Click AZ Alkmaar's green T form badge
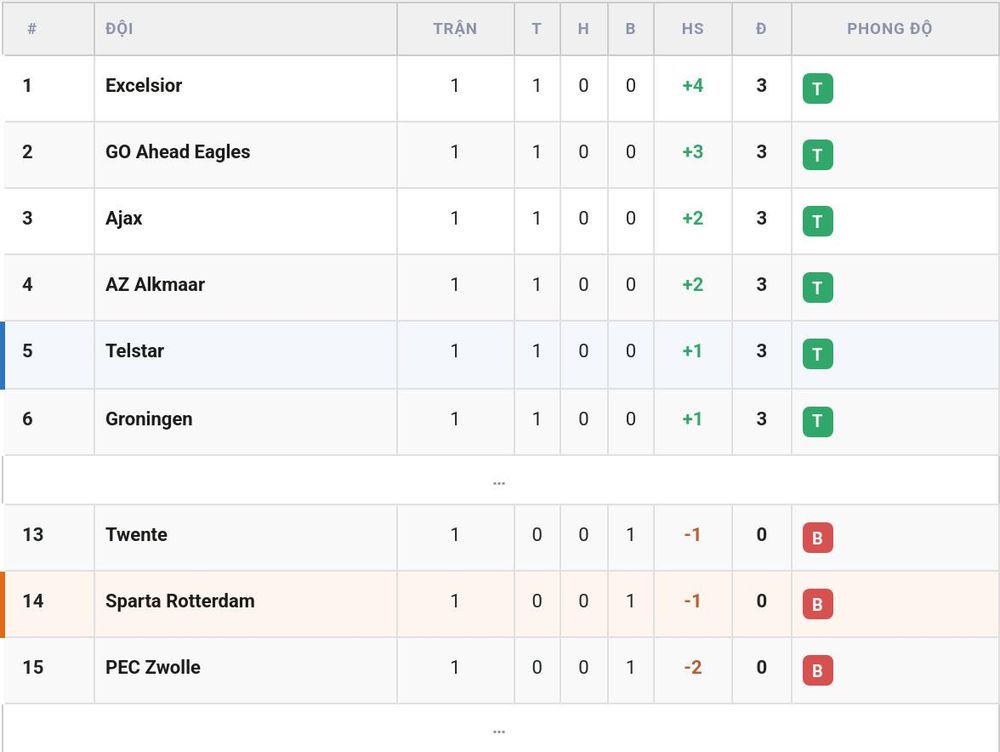 tap(818, 288)
